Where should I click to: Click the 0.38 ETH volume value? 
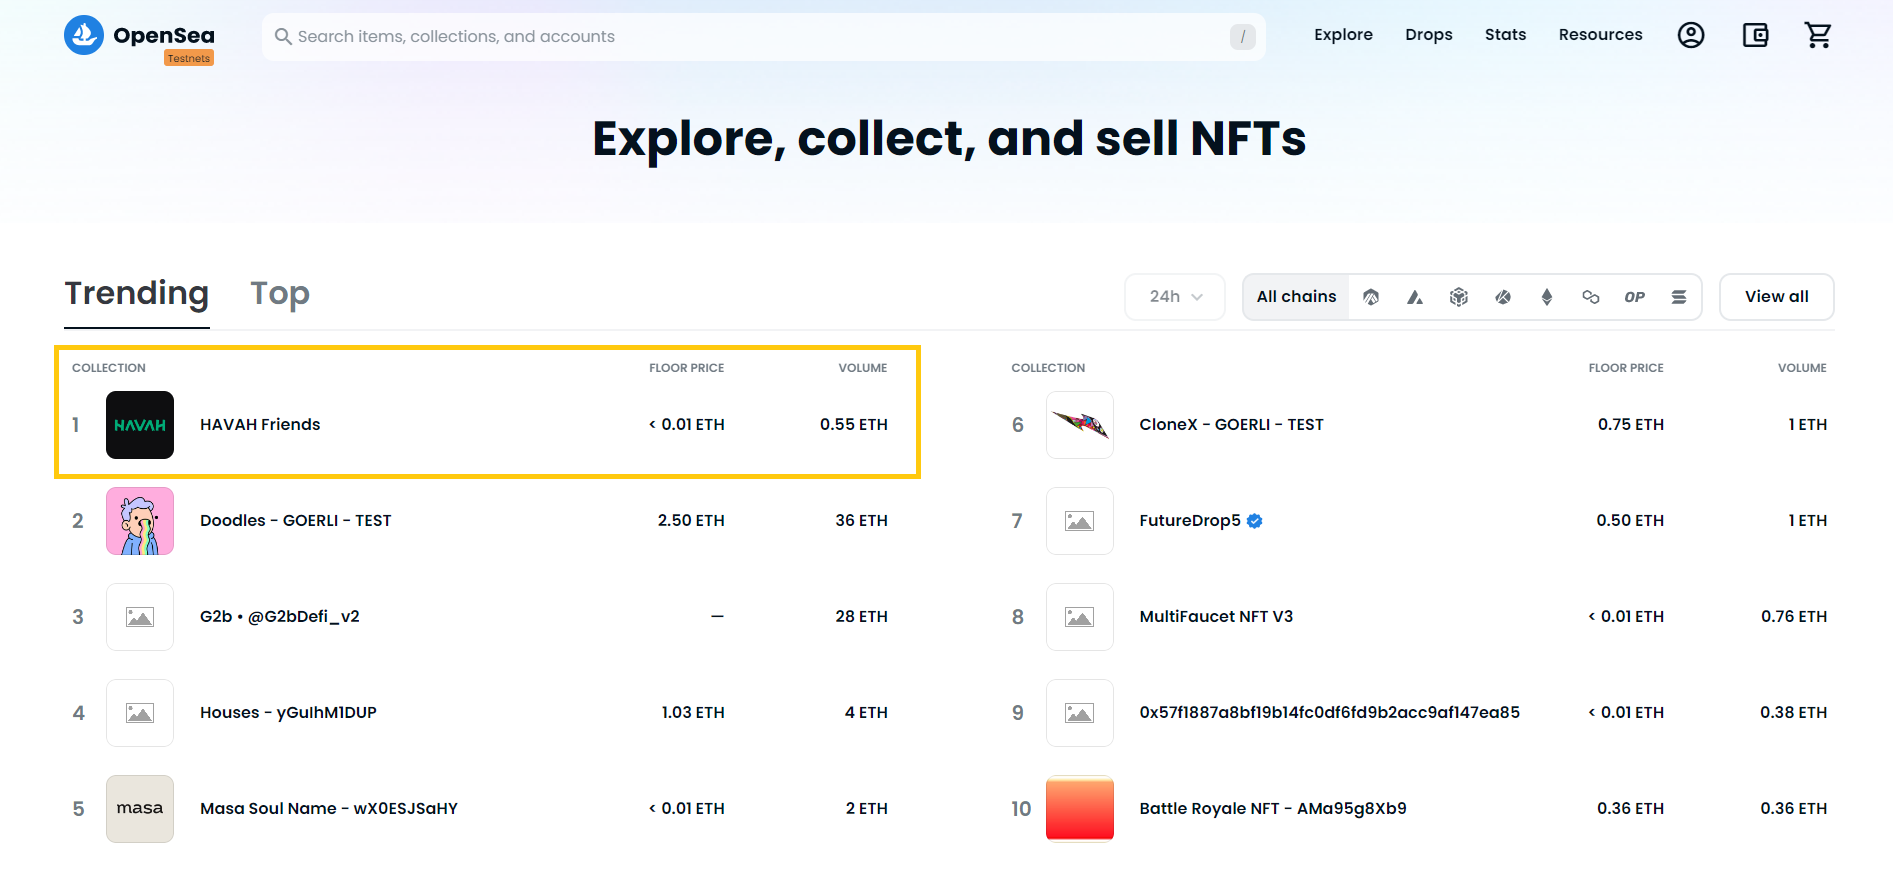1794,713
